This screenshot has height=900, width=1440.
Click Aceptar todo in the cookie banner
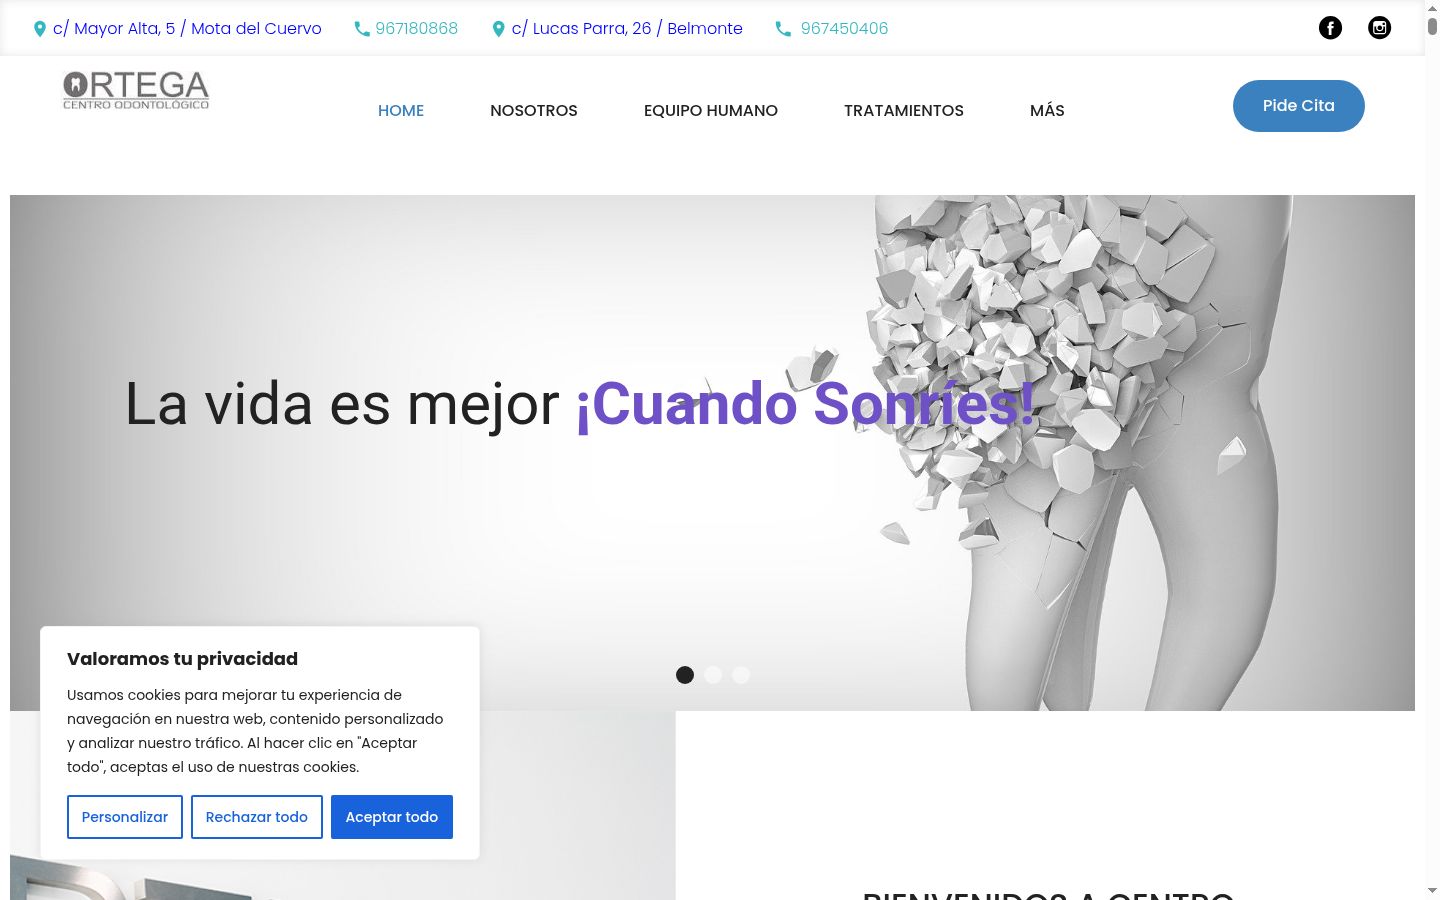pyautogui.click(x=392, y=817)
